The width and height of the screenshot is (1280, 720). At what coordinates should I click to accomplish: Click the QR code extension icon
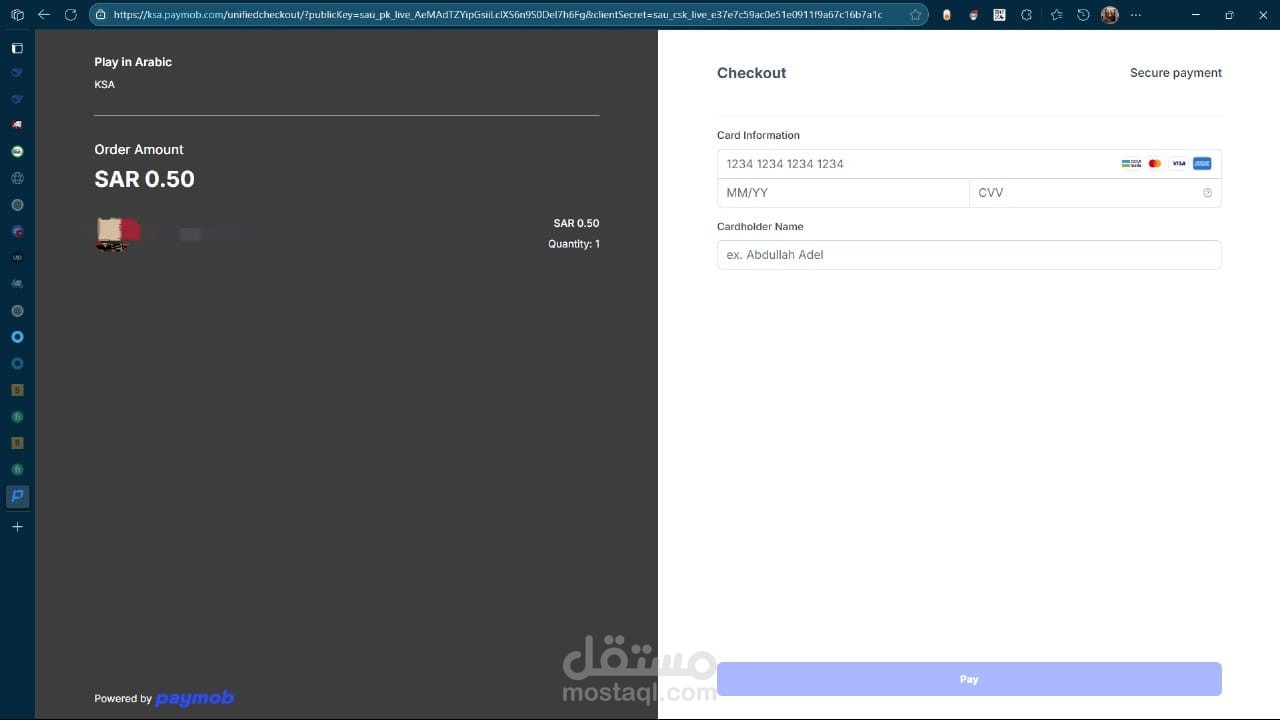pyautogui.click(x=999, y=15)
